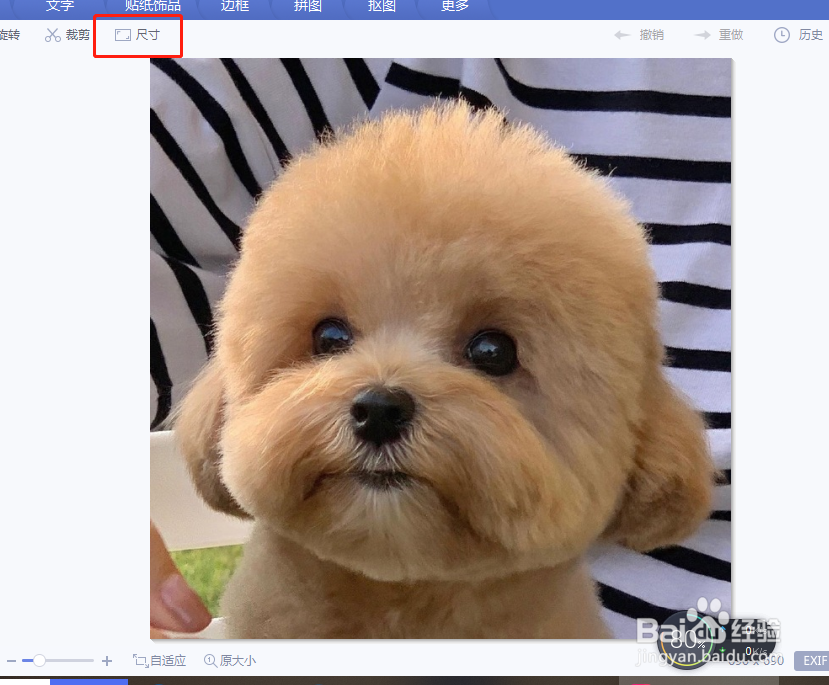Redo with the 重做 arrow
This screenshot has width=829, height=685.
[x=719, y=35]
